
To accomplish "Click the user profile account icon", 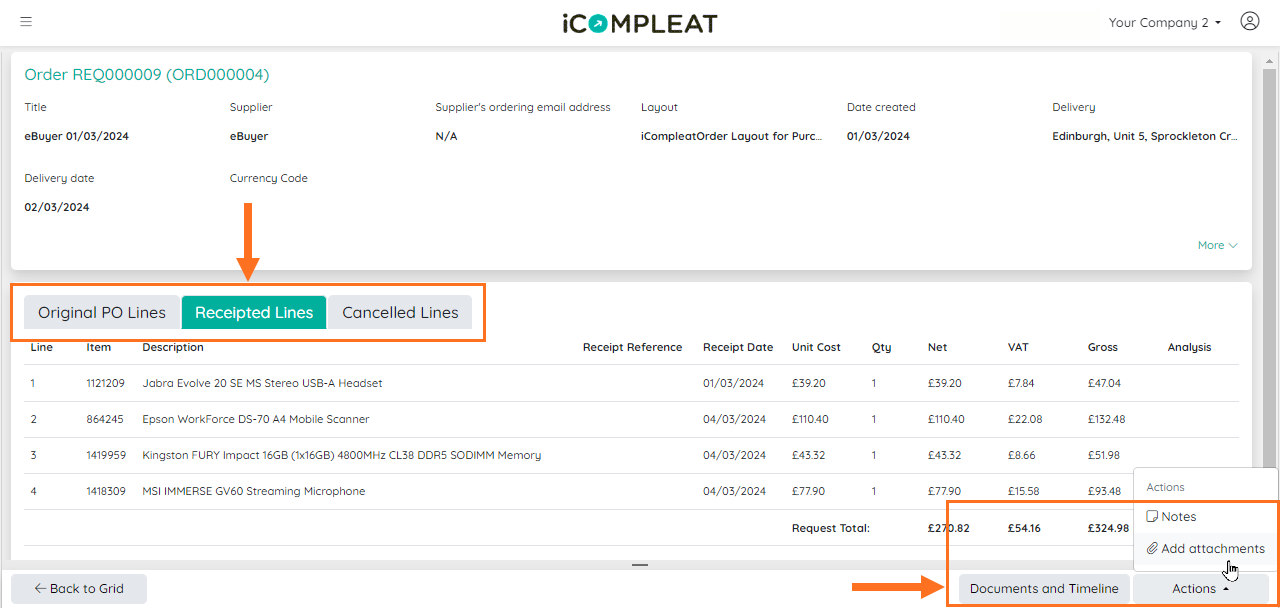I will (x=1249, y=20).
